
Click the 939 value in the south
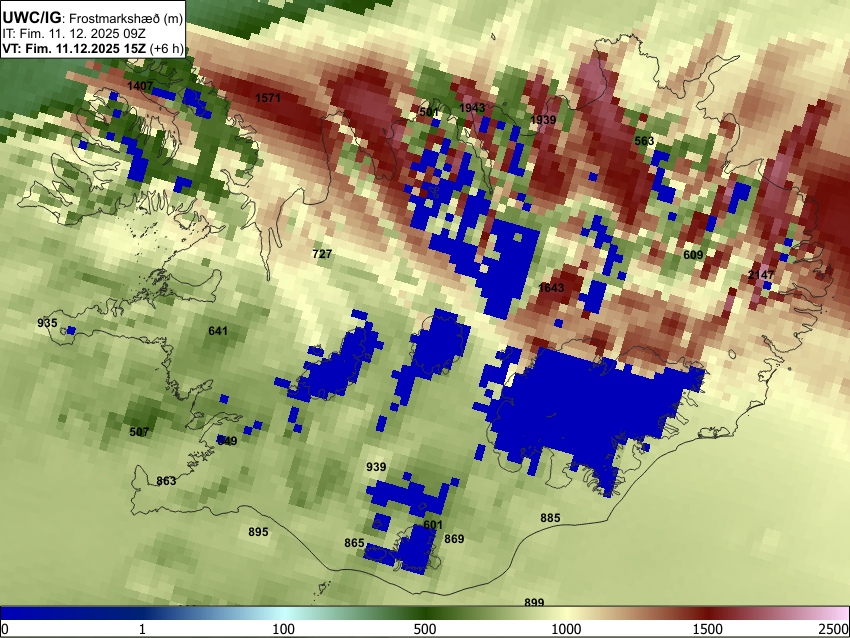tap(376, 467)
